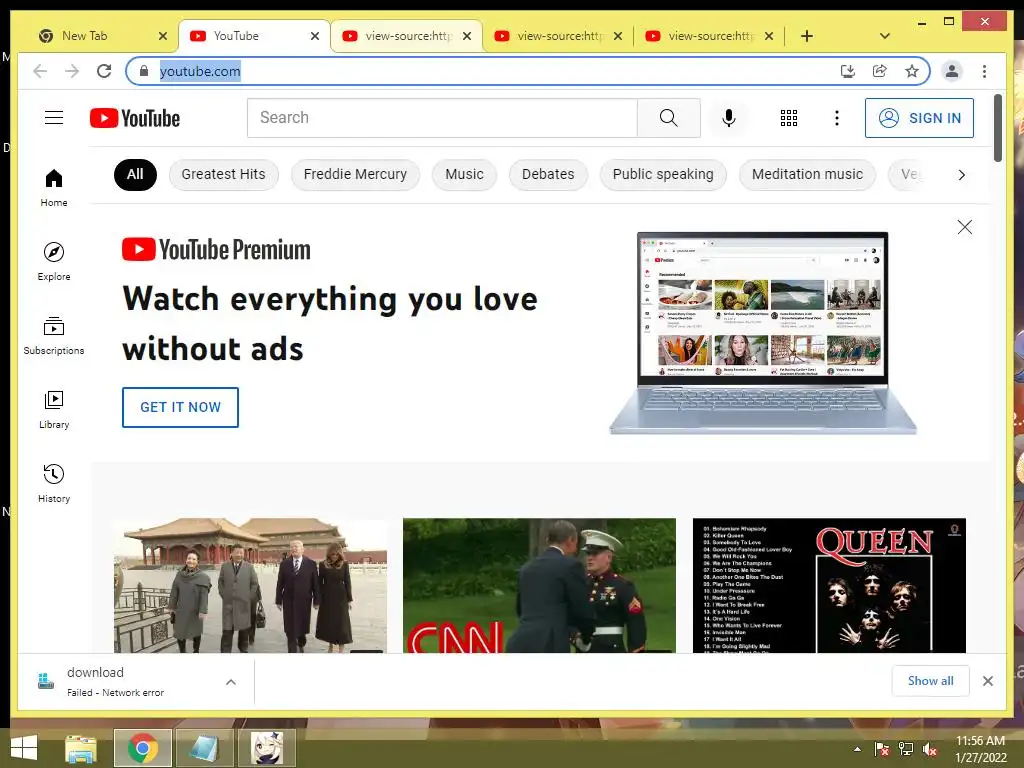Select the All filter chip
Viewport: 1024px width, 768px height.
pos(135,174)
